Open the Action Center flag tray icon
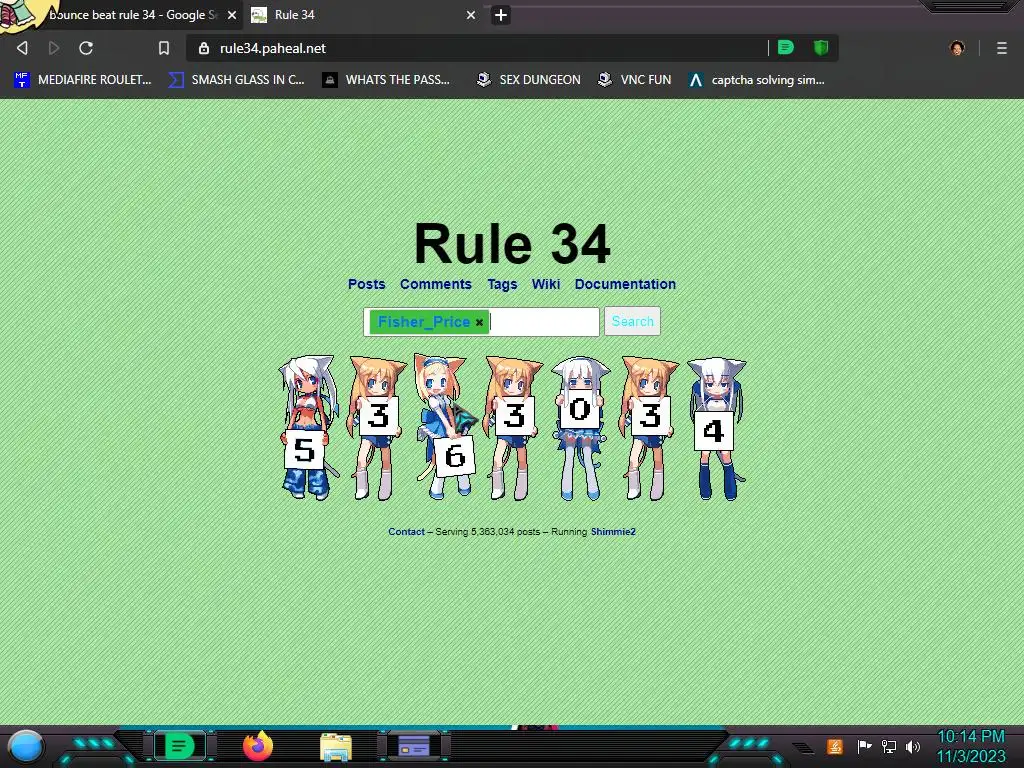Screen dimensions: 1024x768 (865, 746)
